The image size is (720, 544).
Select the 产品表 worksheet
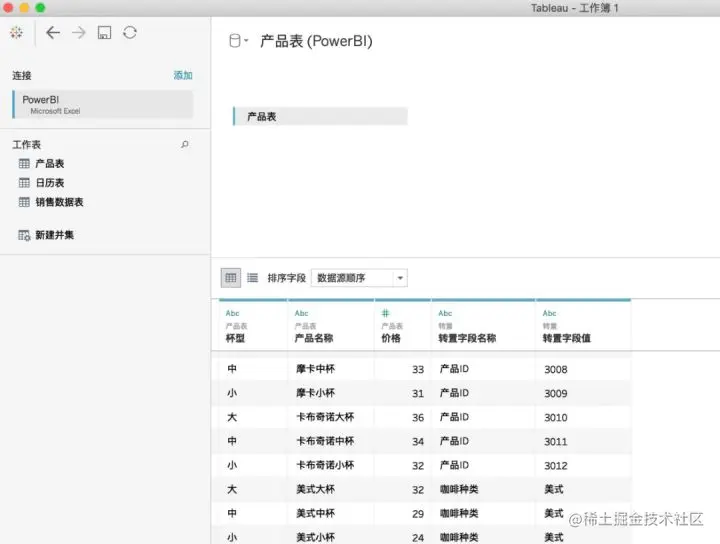(50, 163)
